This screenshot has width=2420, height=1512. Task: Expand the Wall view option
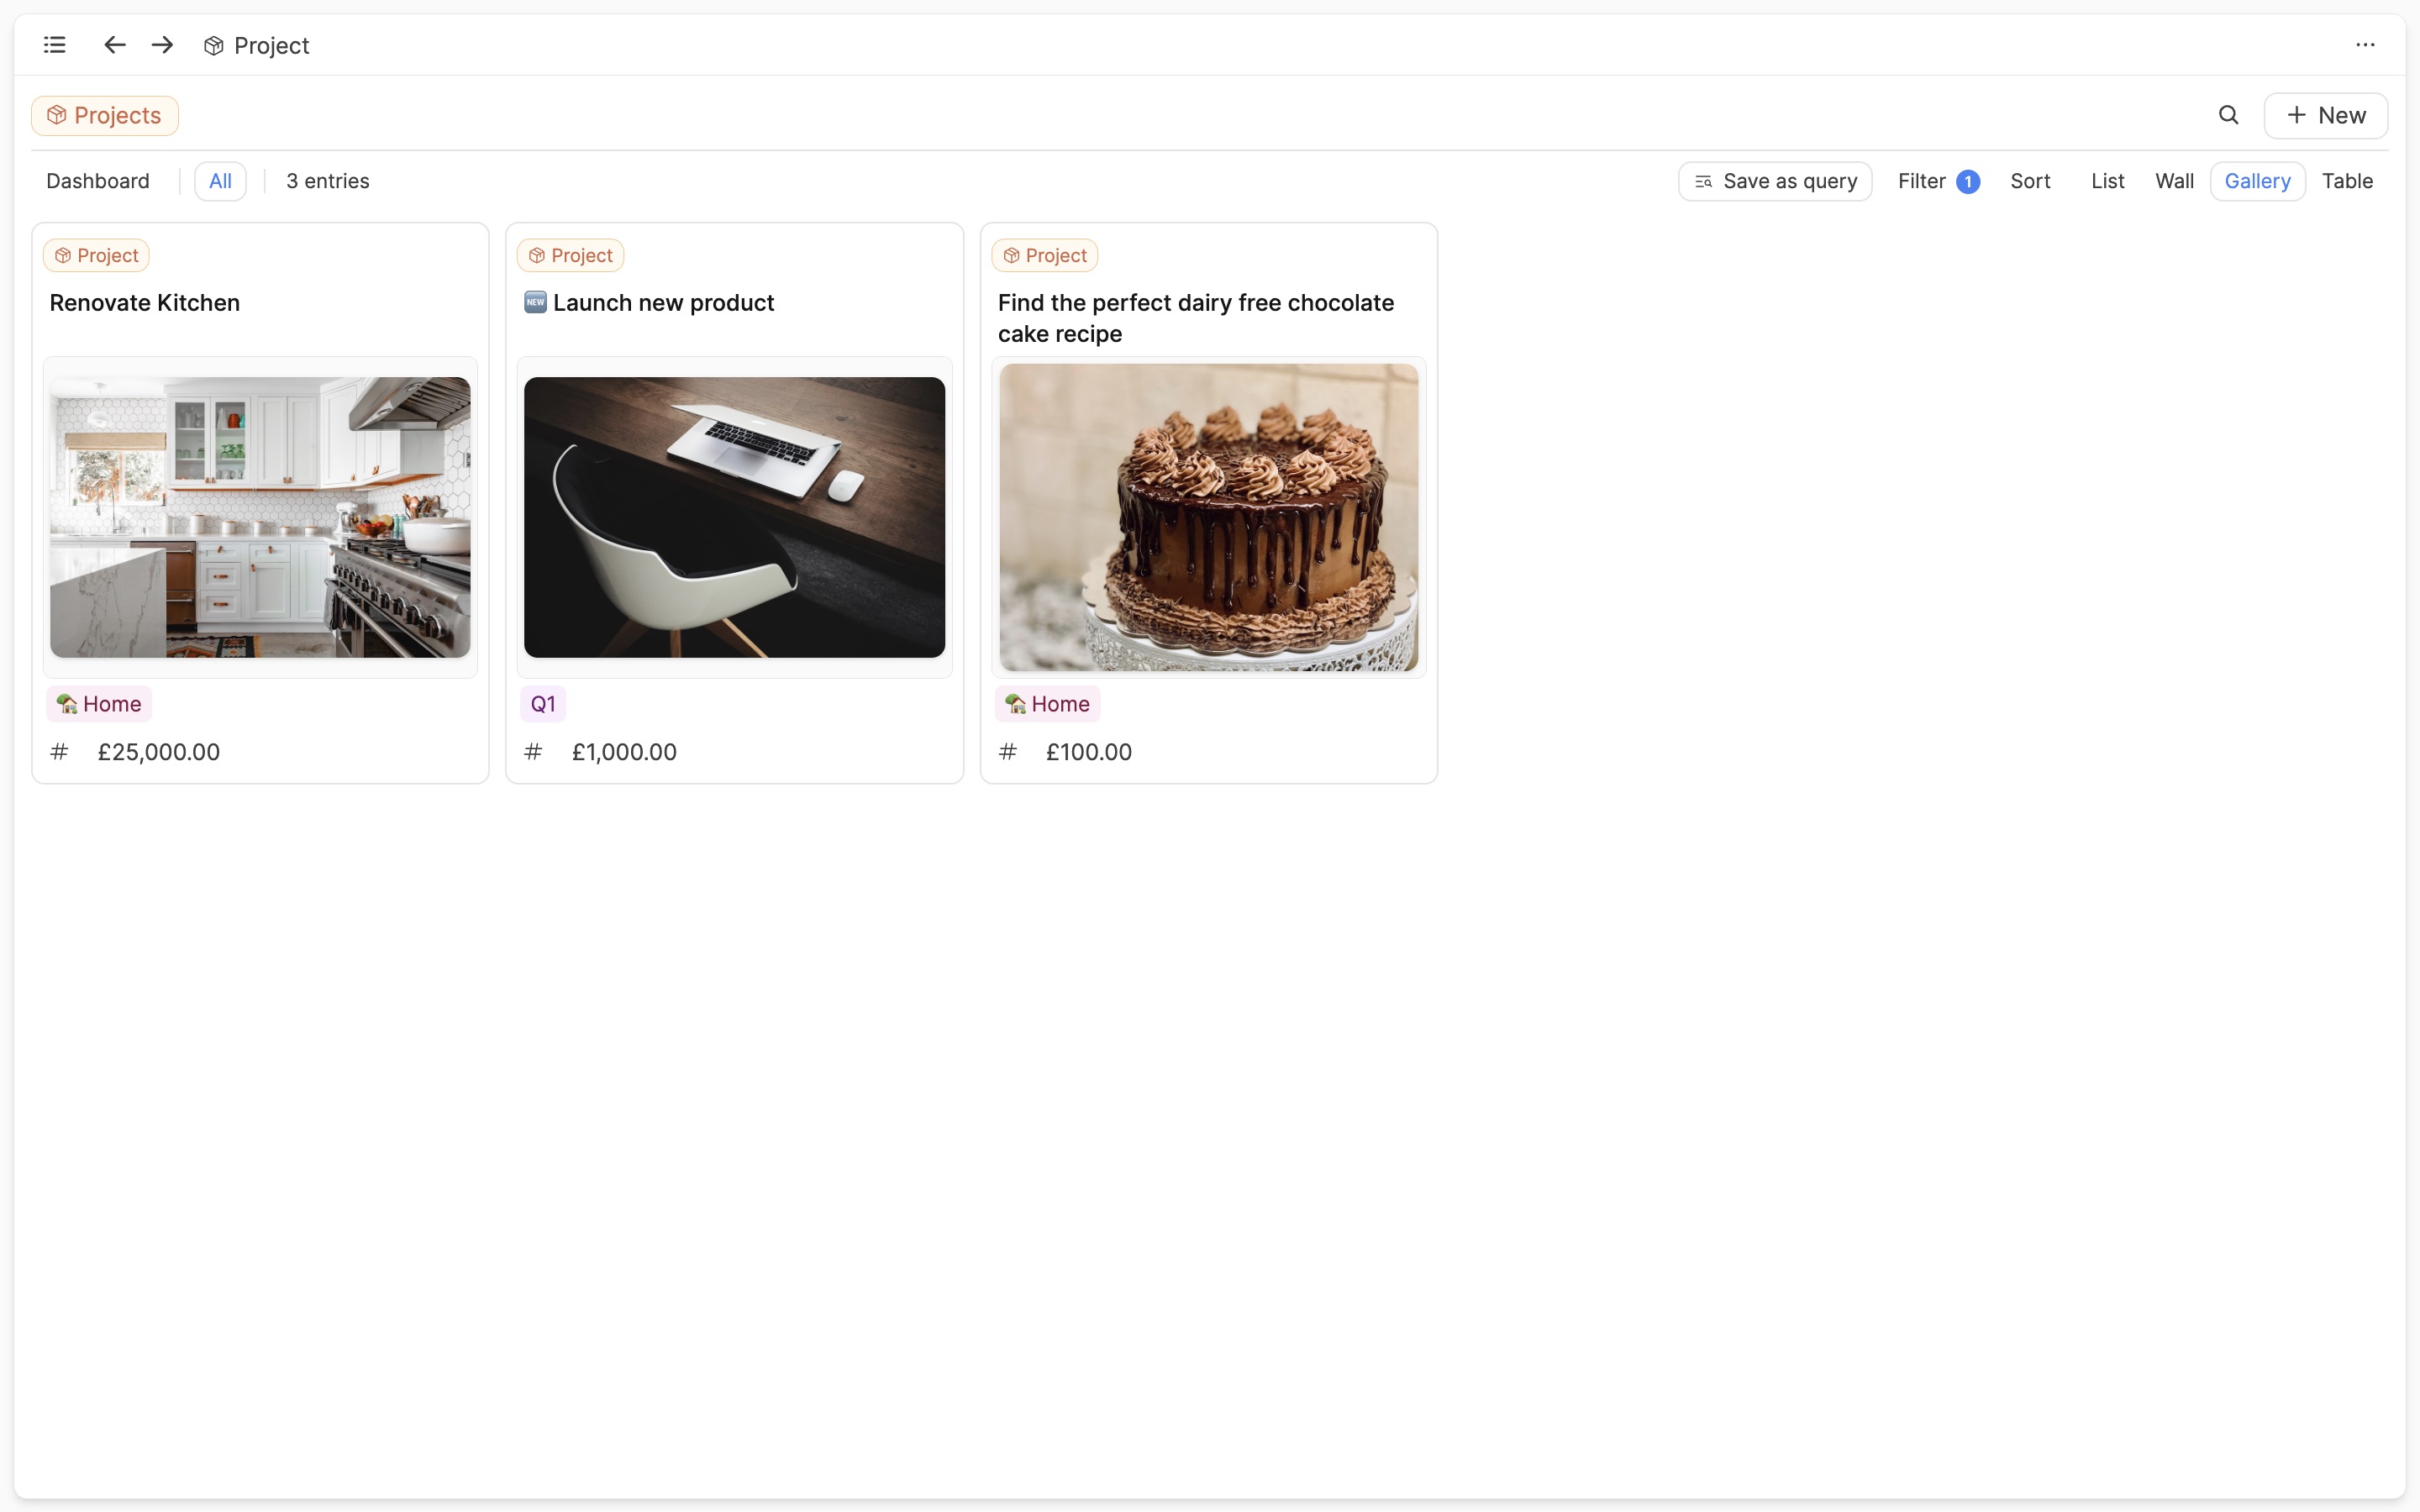tap(2175, 181)
